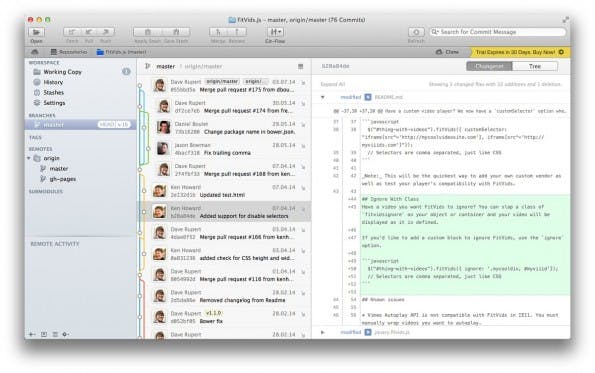Select commit Removed changelog from Readme
The width and height of the screenshot is (595, 373).
[224, 296]
